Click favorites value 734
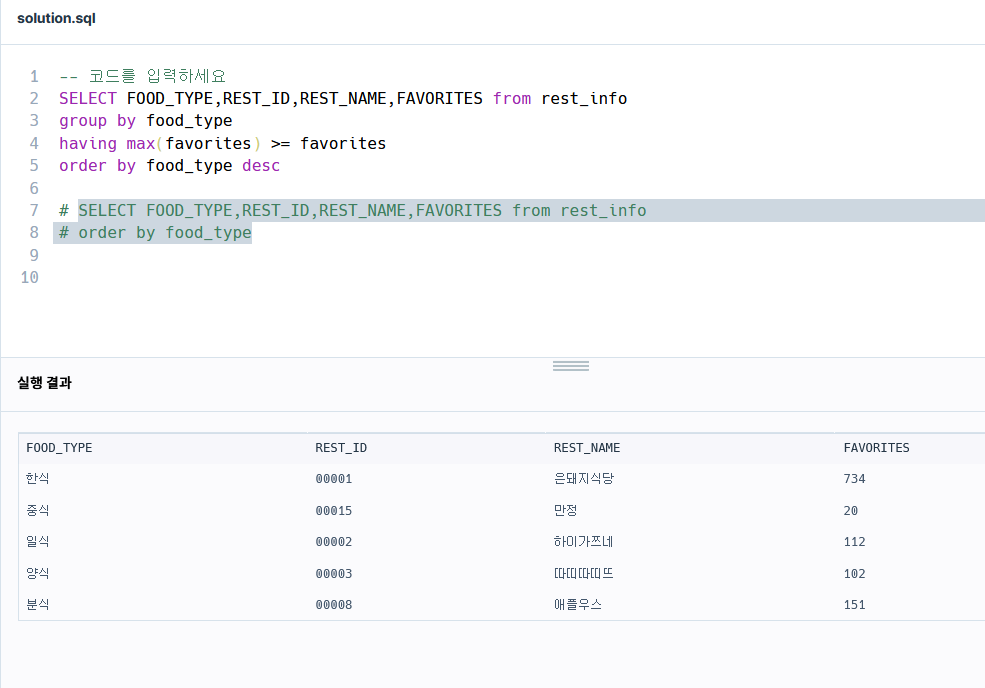985x688 pixels. click(854, 479)
